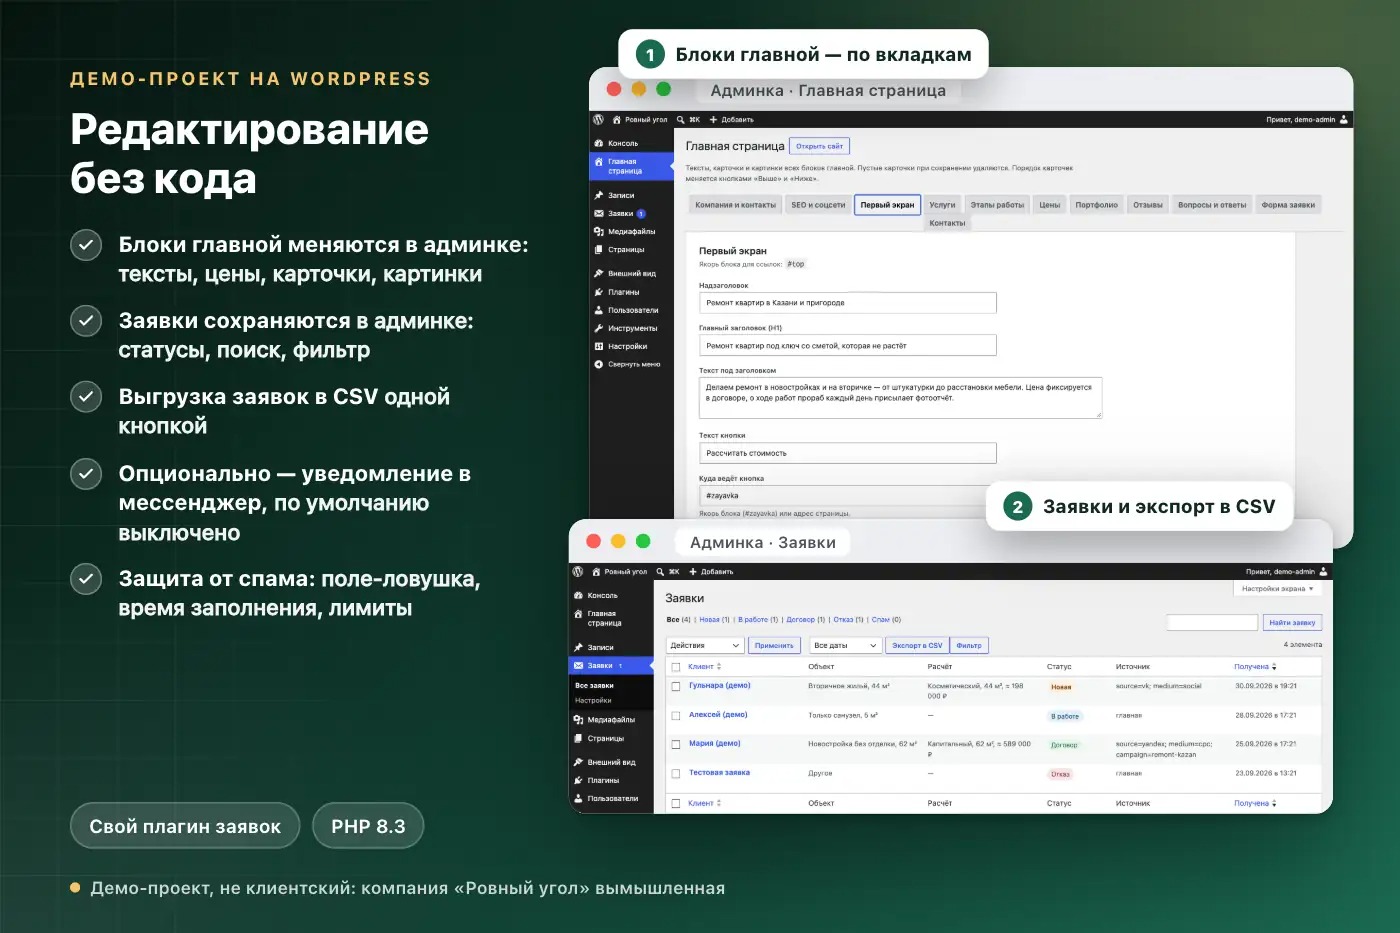
Task: Click WordPress logo in Главная страница window toolbar
Action: [598, 119]
